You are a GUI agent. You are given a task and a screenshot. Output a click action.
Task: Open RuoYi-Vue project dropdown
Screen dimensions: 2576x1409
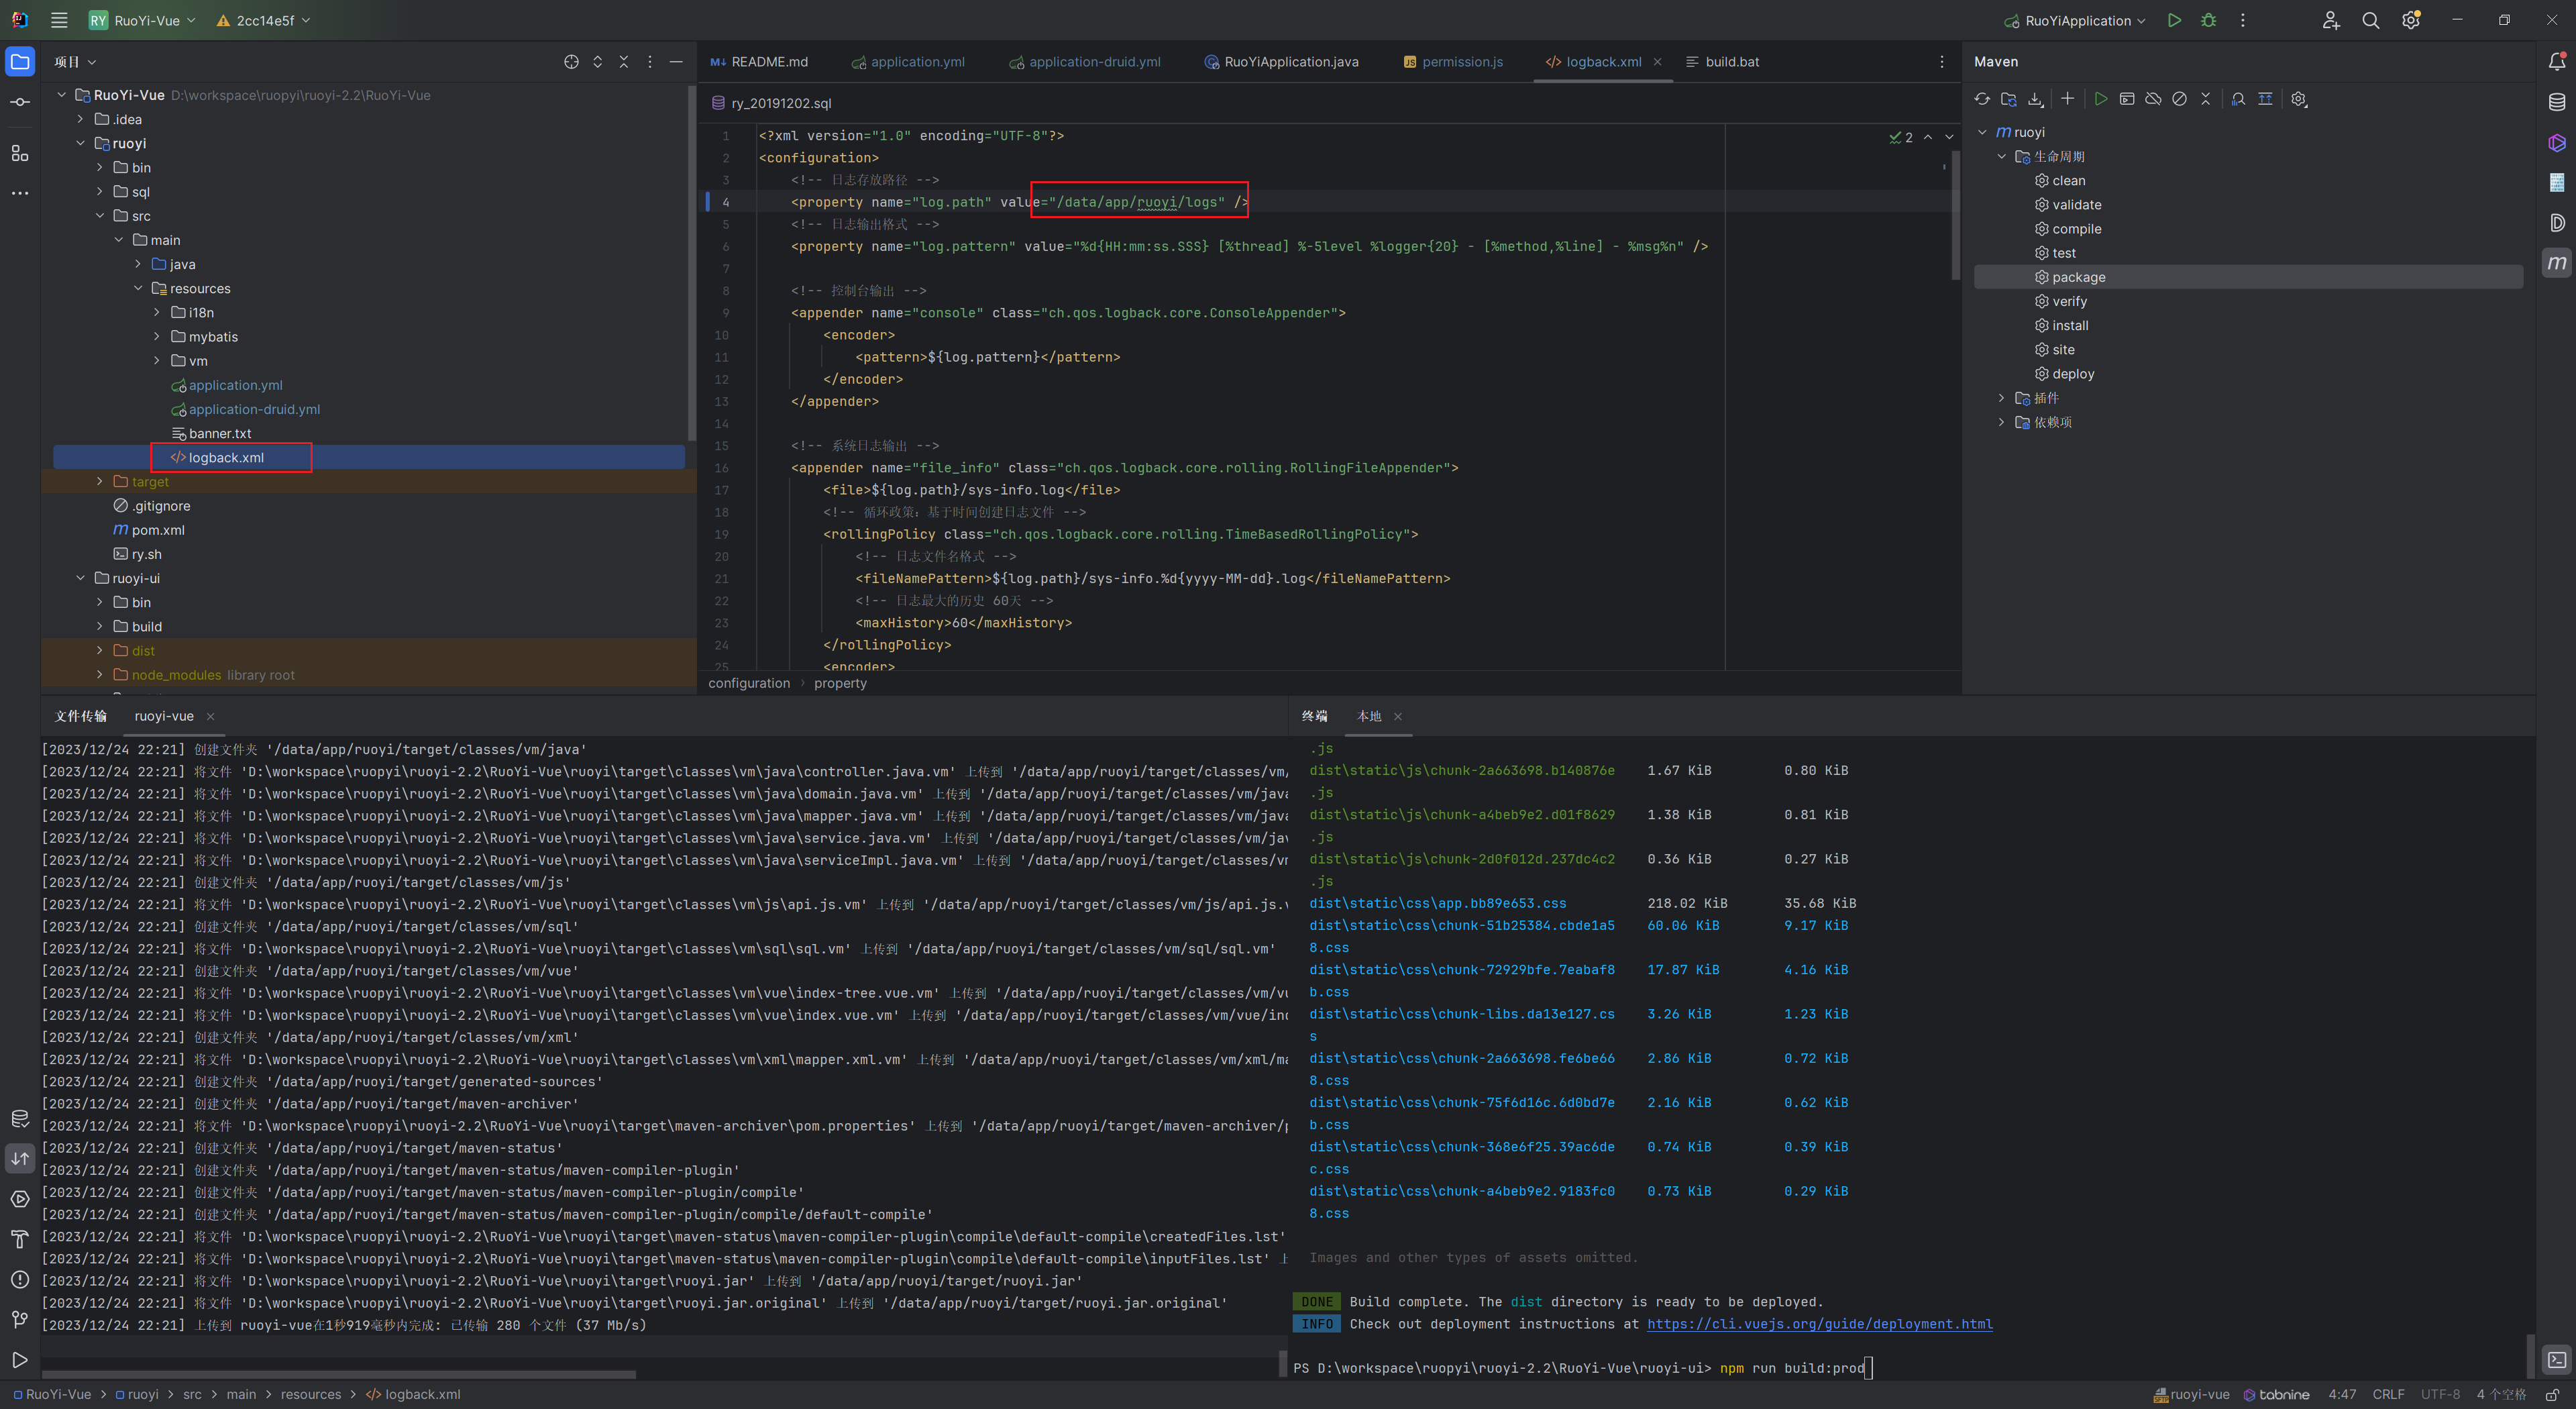pyautogui.click(x=142, y=20)
